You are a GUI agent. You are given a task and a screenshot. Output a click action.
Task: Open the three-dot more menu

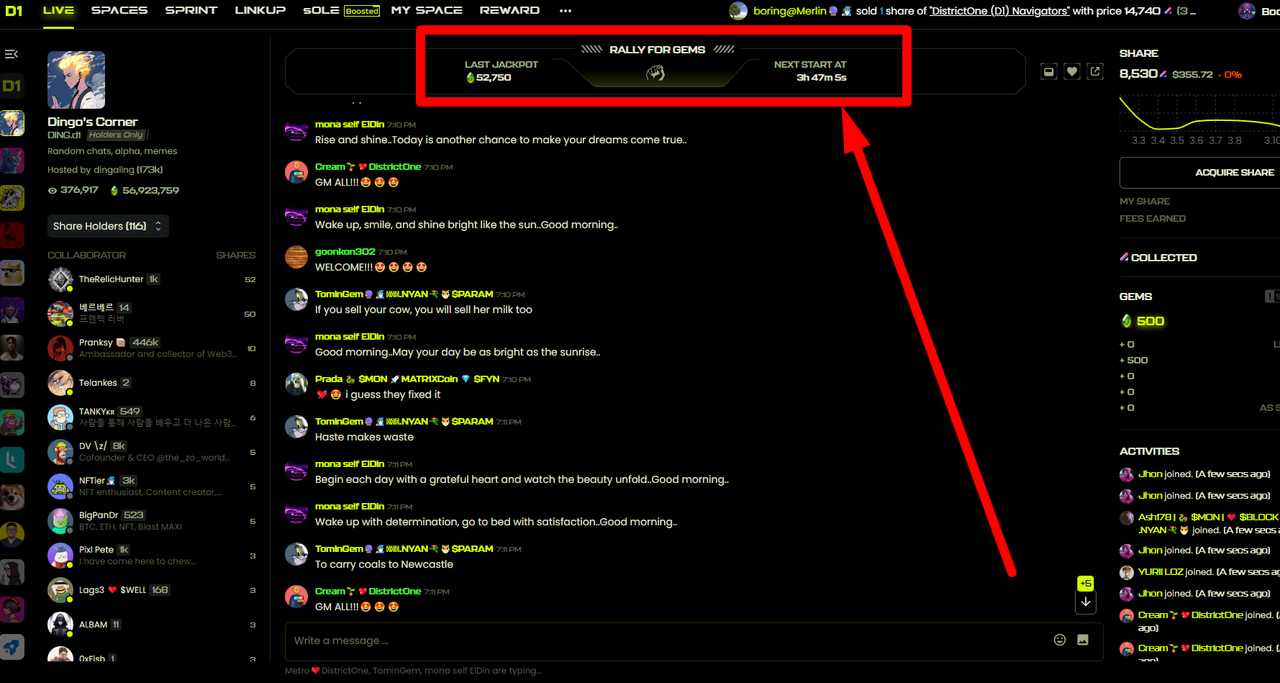tap(566, 10)
